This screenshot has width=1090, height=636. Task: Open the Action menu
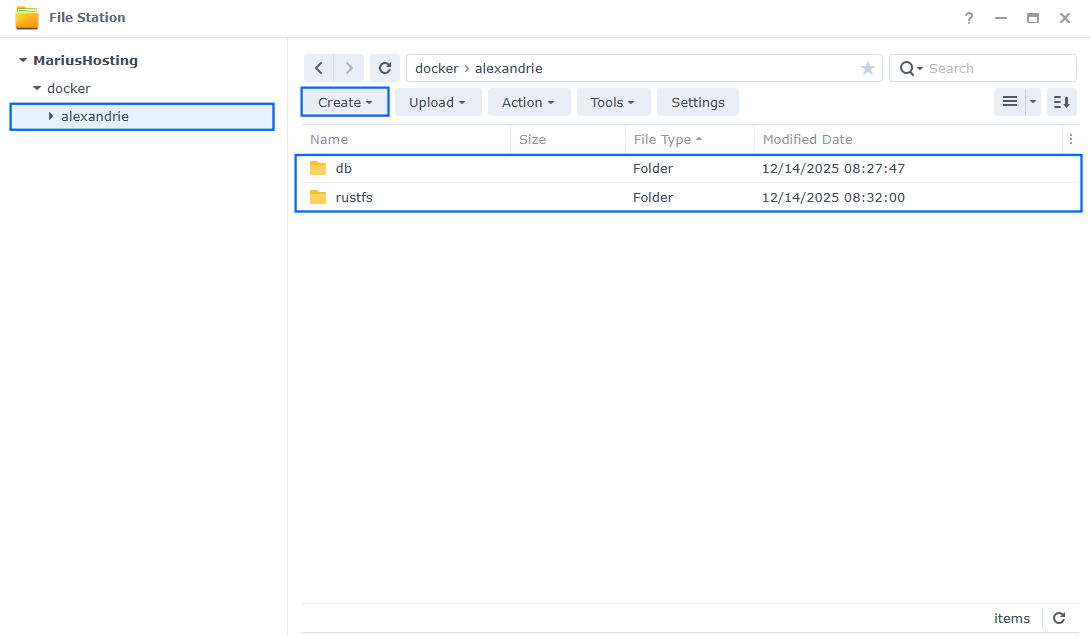pos(528,101)
